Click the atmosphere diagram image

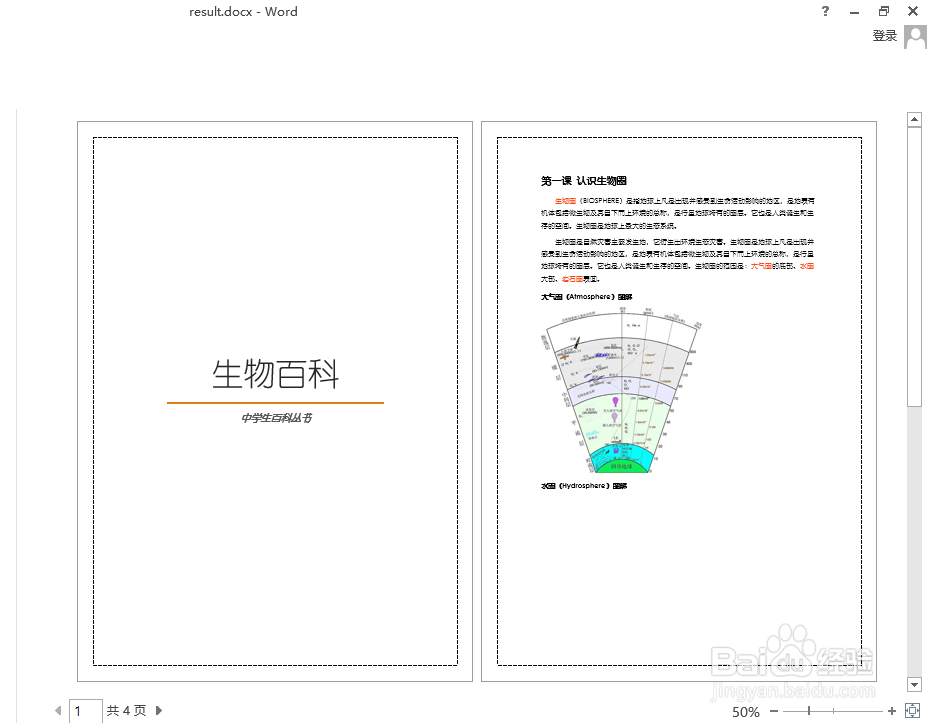point(621,390)
